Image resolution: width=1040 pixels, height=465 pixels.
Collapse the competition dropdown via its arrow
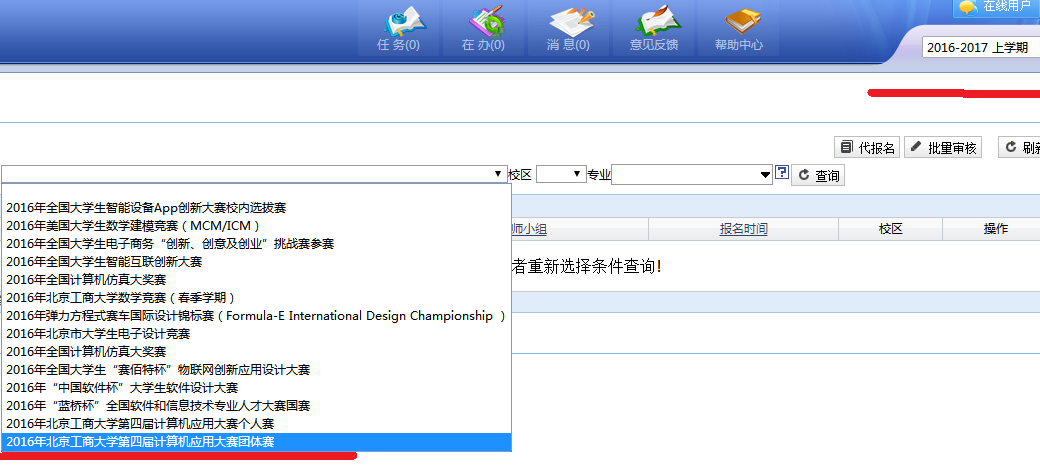coord(498,174)
